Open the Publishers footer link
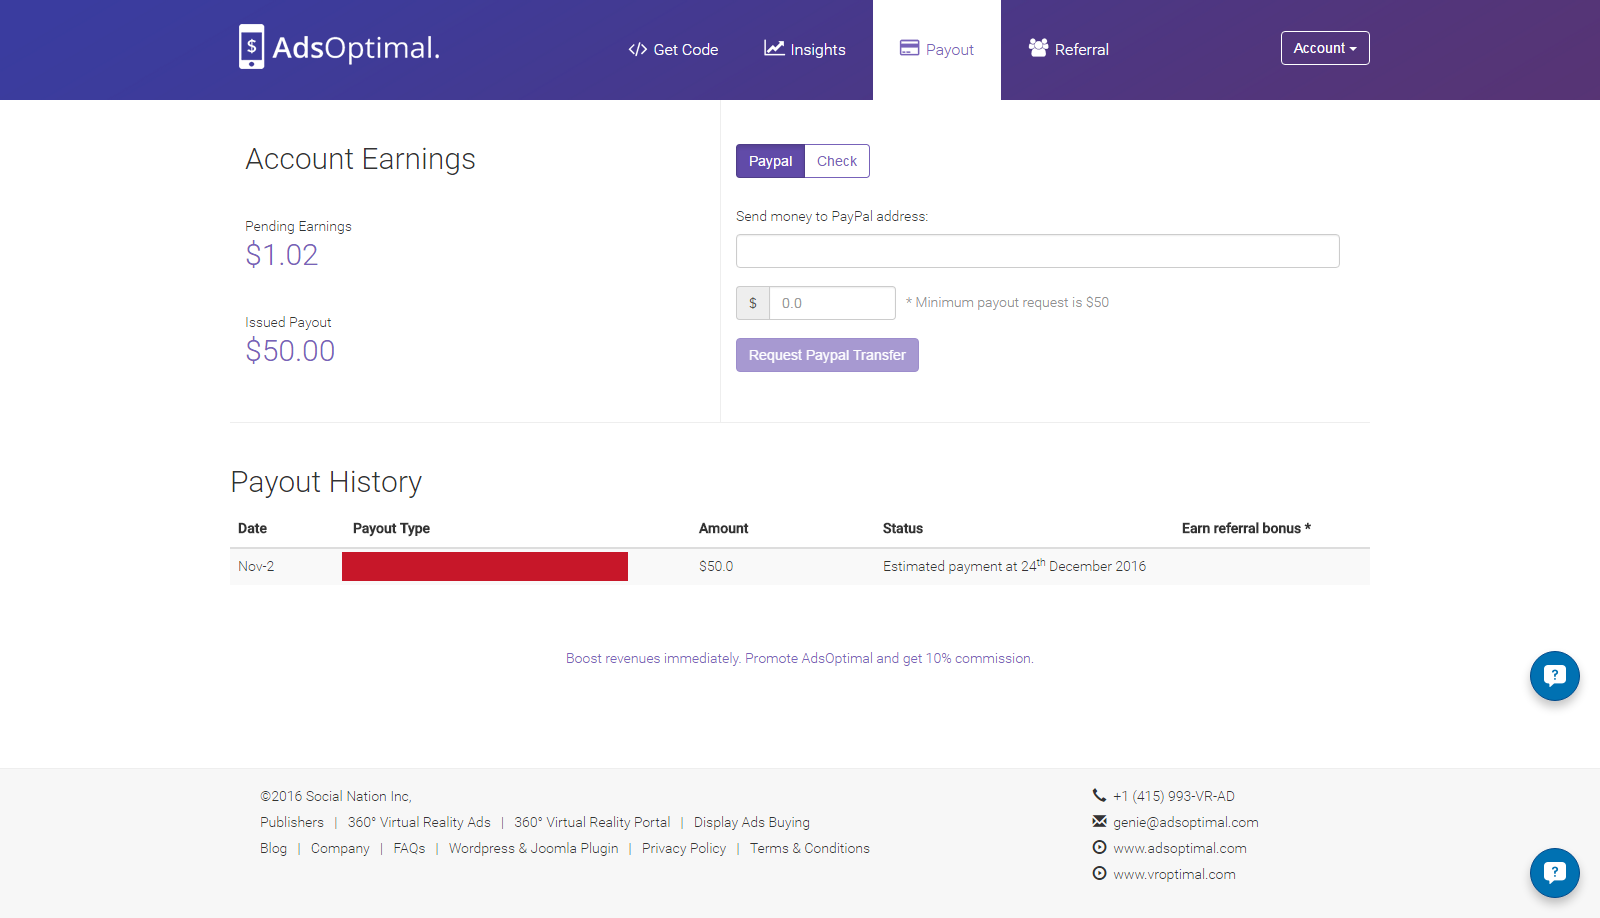 (292, 822)
